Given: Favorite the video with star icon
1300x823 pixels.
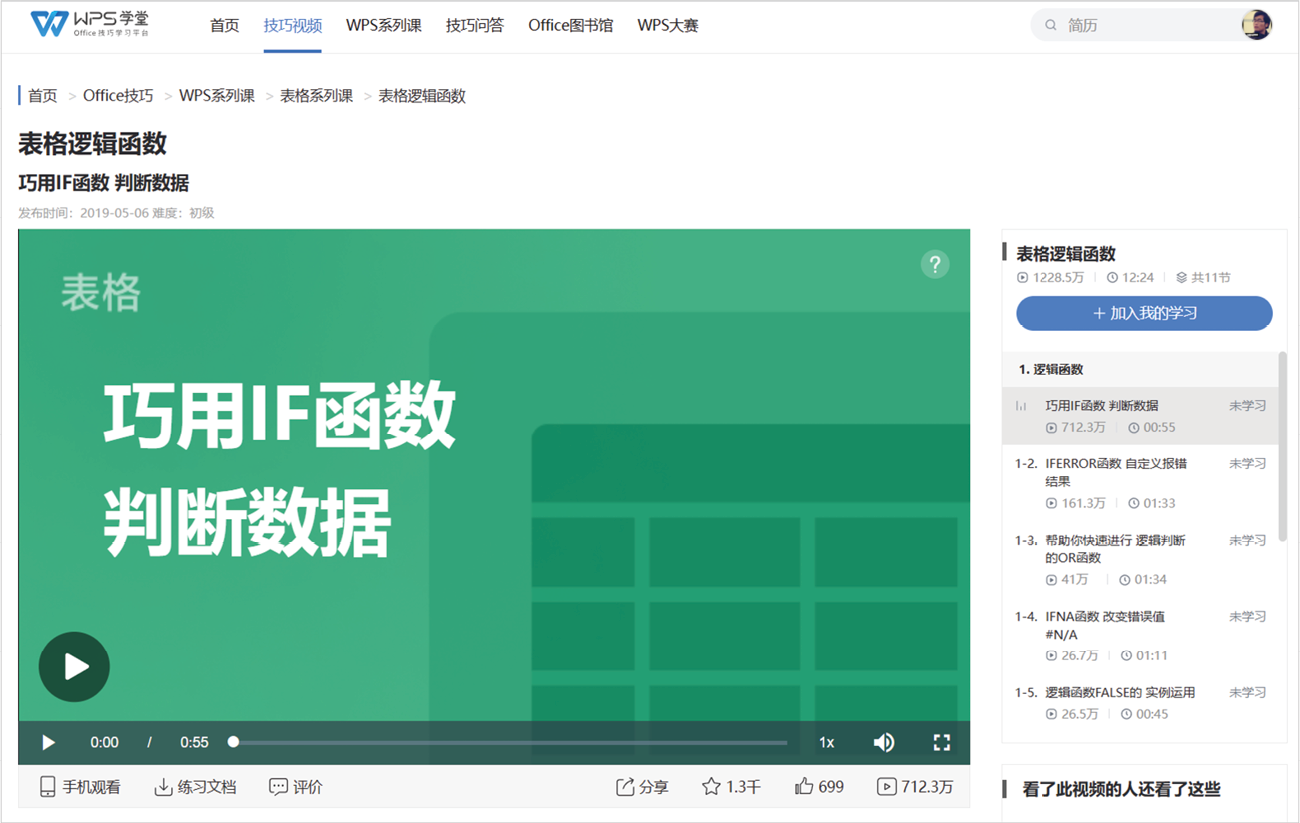Looking at the screenshot, I should point(711,787).
